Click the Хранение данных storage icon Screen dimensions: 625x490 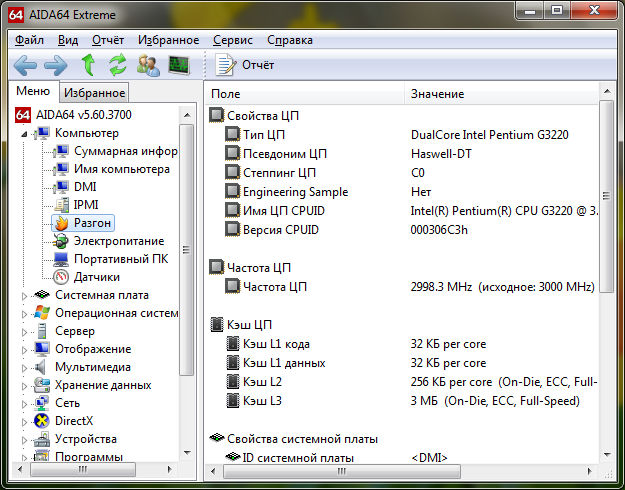pos(42,385)
